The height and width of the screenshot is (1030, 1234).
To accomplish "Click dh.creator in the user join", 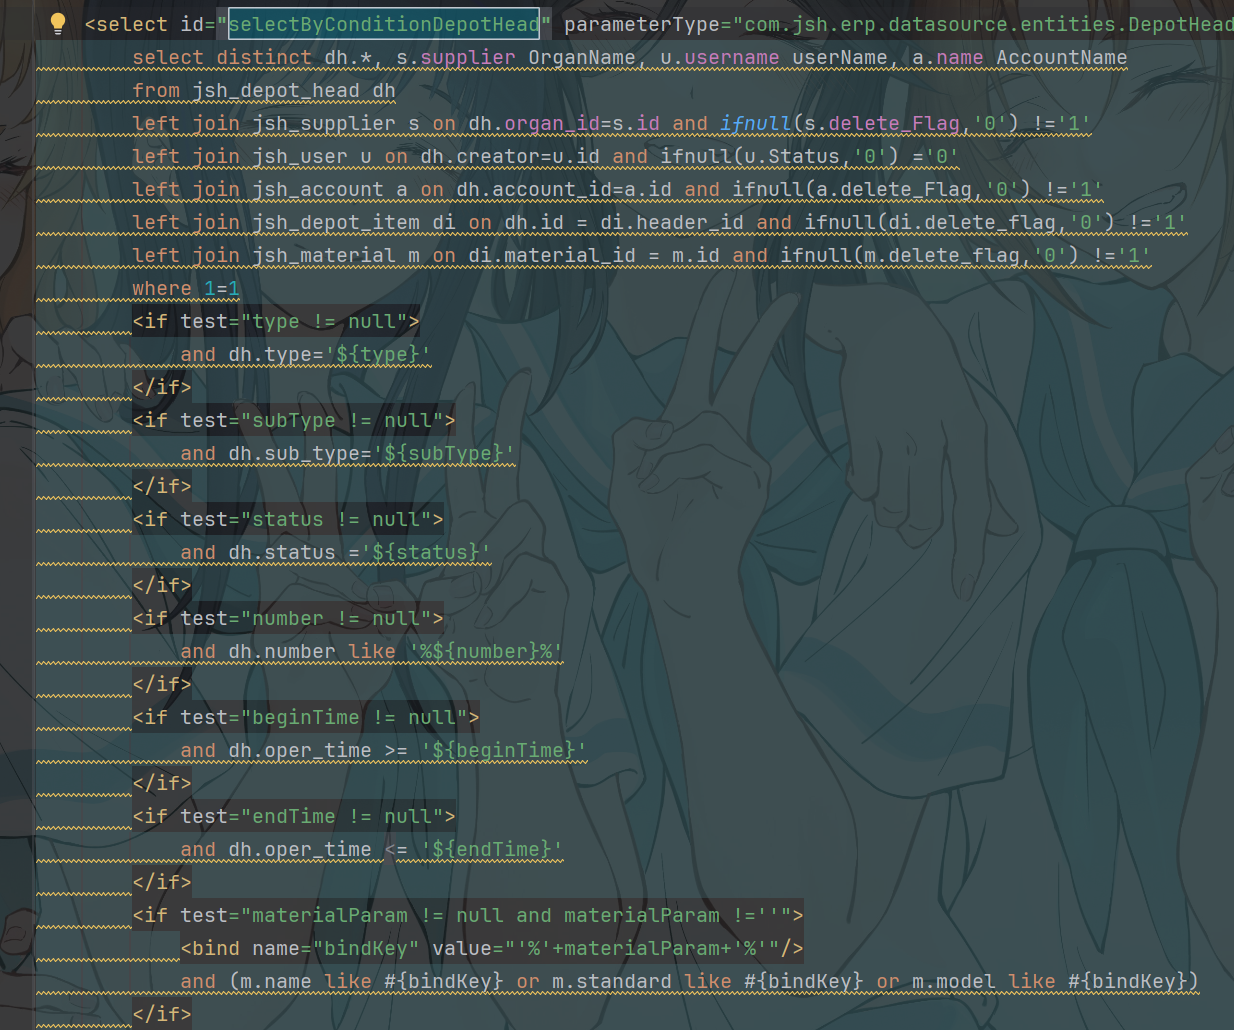I will [480, 156].
